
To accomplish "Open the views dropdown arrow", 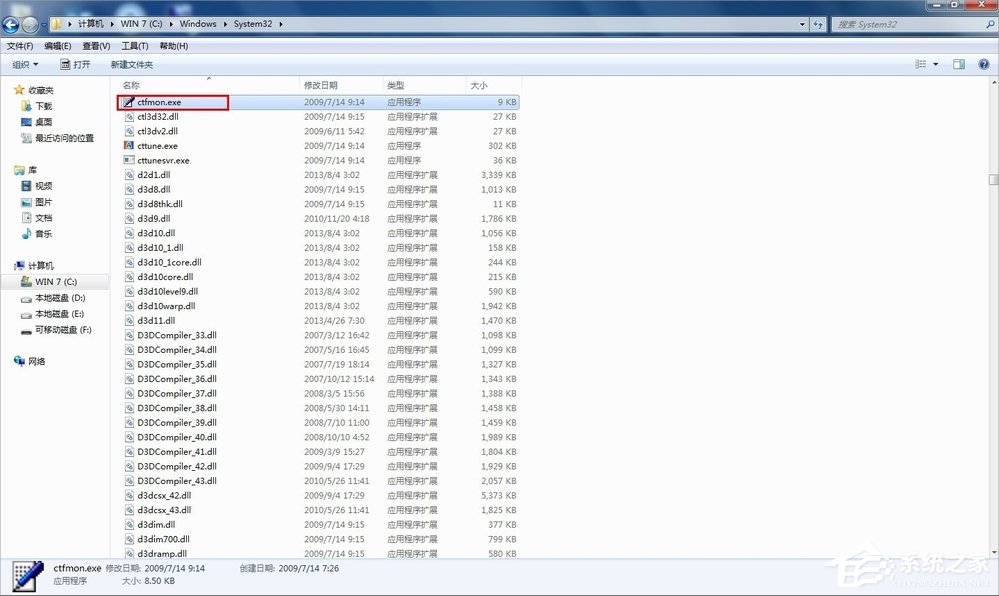I will point(935,64).
